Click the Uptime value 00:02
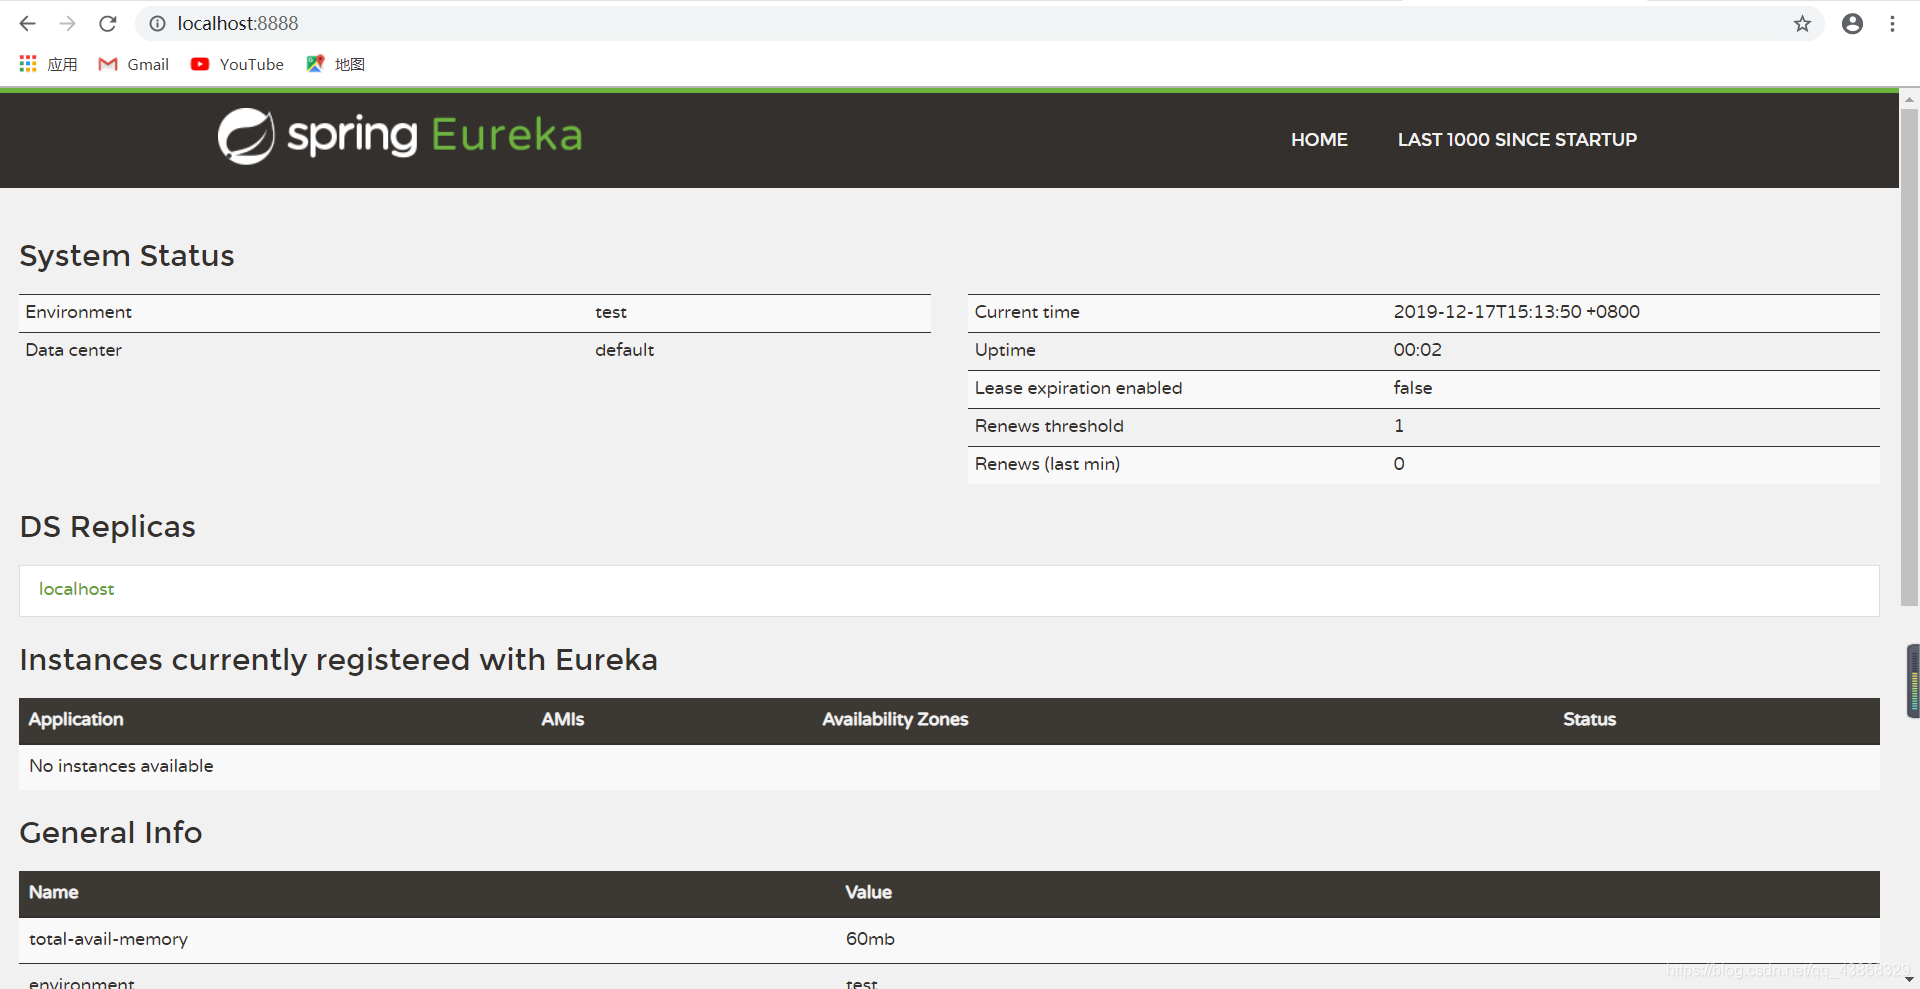Viewport: 1920px width, 989px height. tap(1418, 350)
